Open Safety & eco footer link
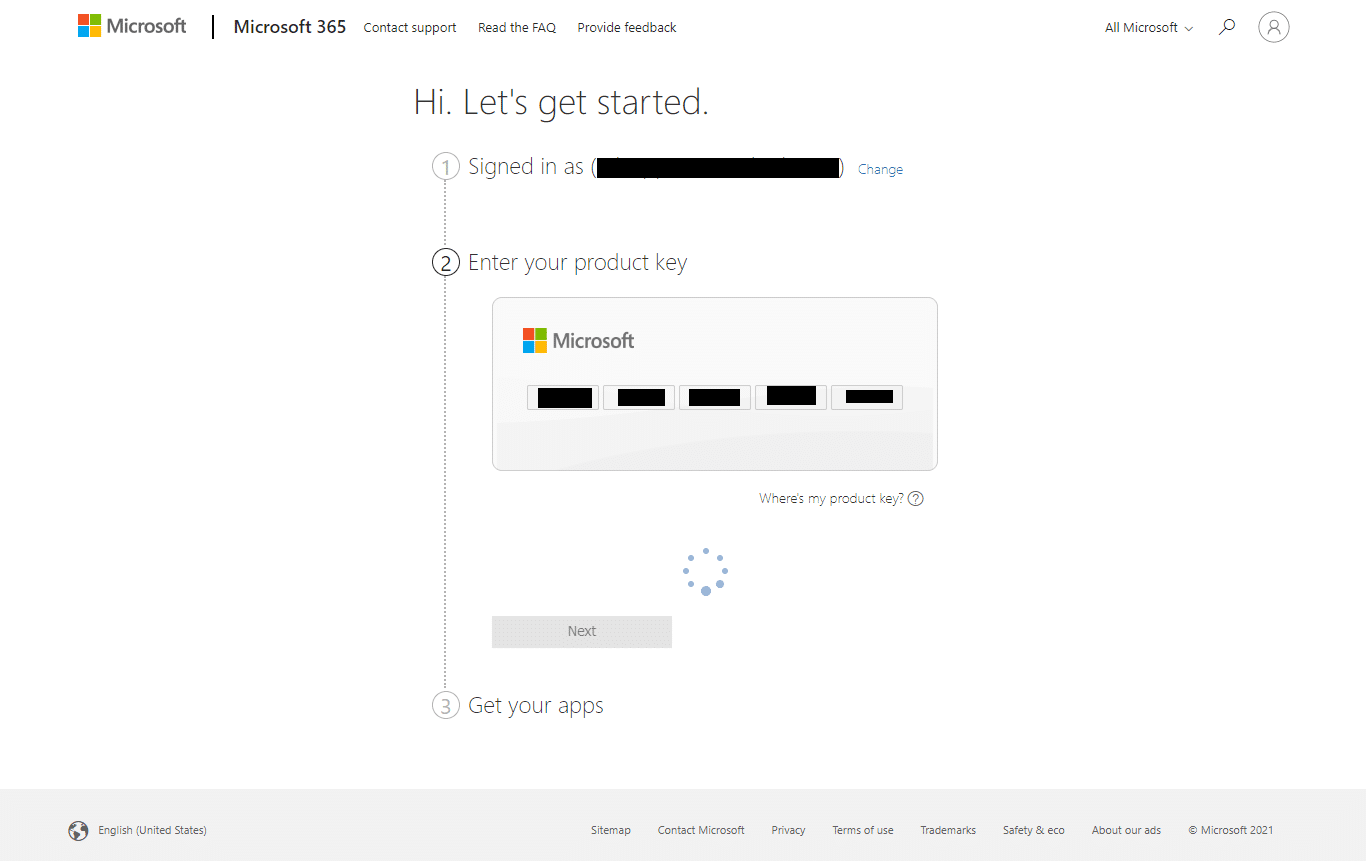This screenshot has height=861, width=1366. (1034, 830)
